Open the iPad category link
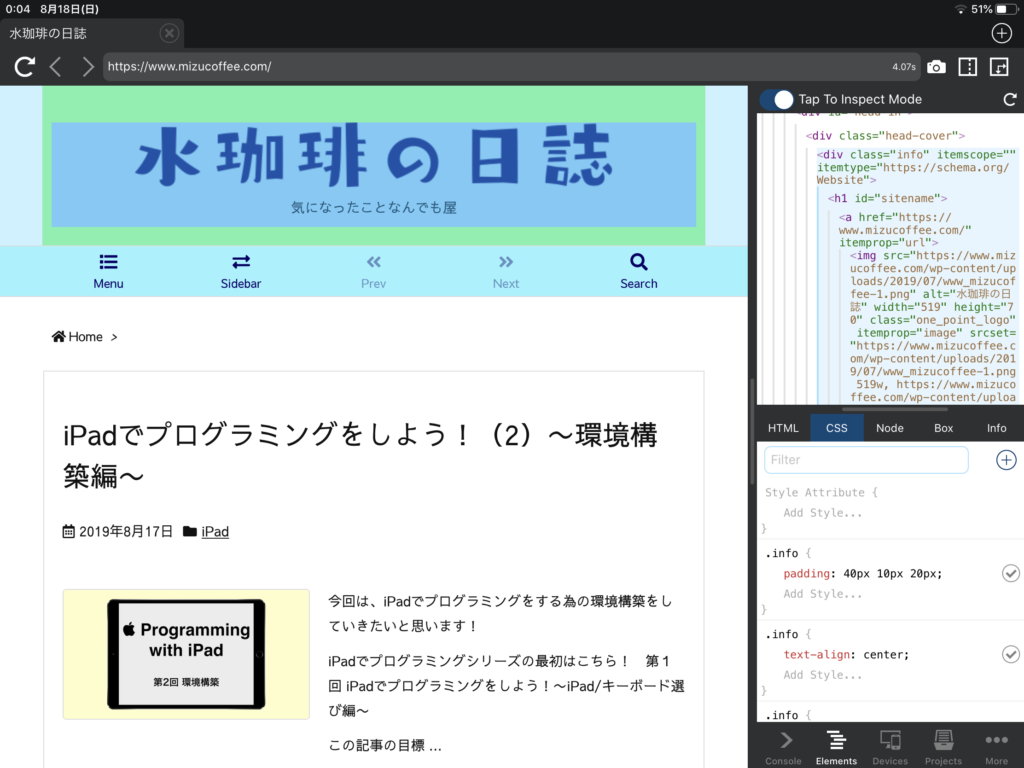The image size is (1024, 768). (215, 532)
